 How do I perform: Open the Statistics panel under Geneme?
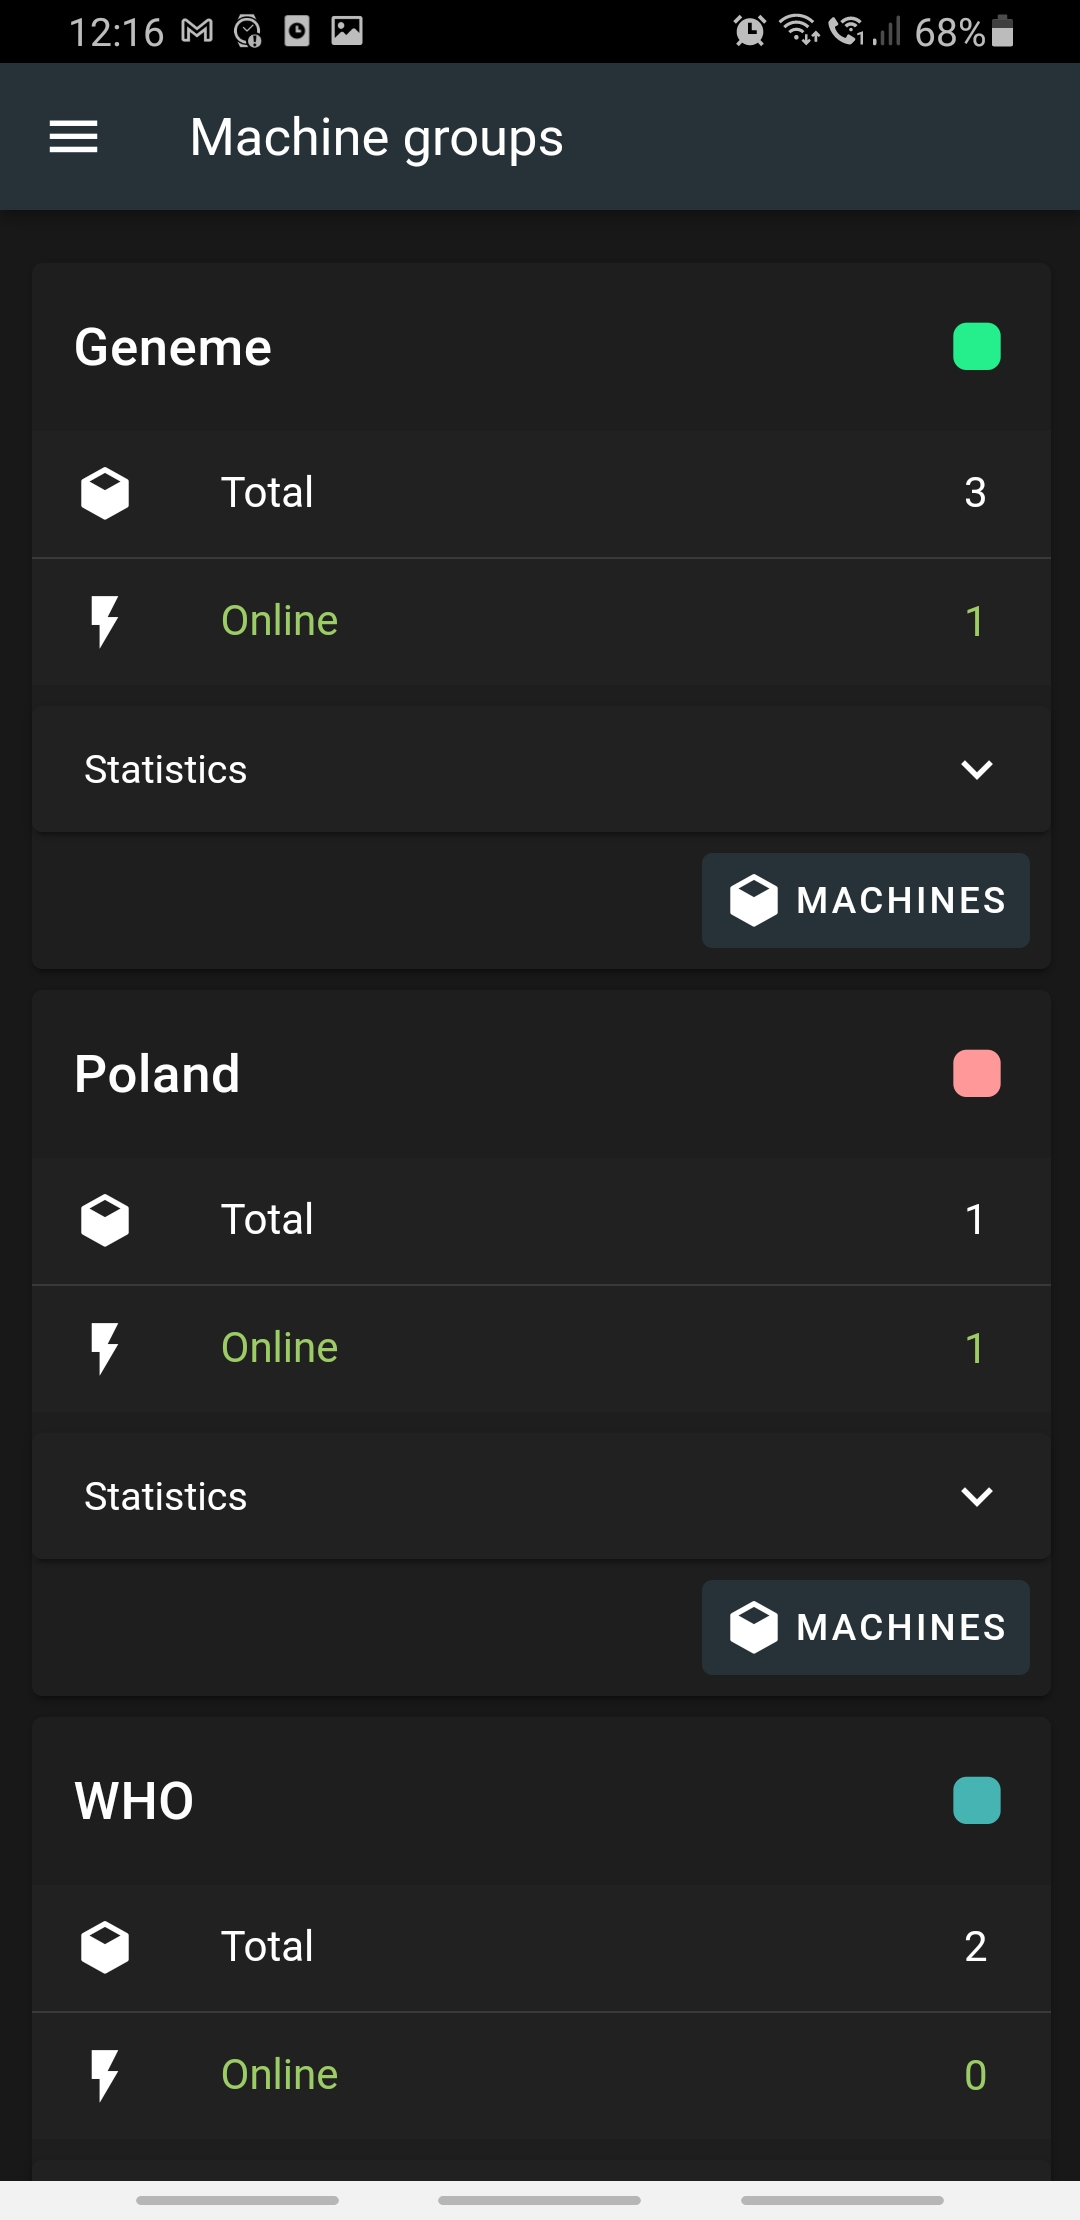[x=166, y=770]
